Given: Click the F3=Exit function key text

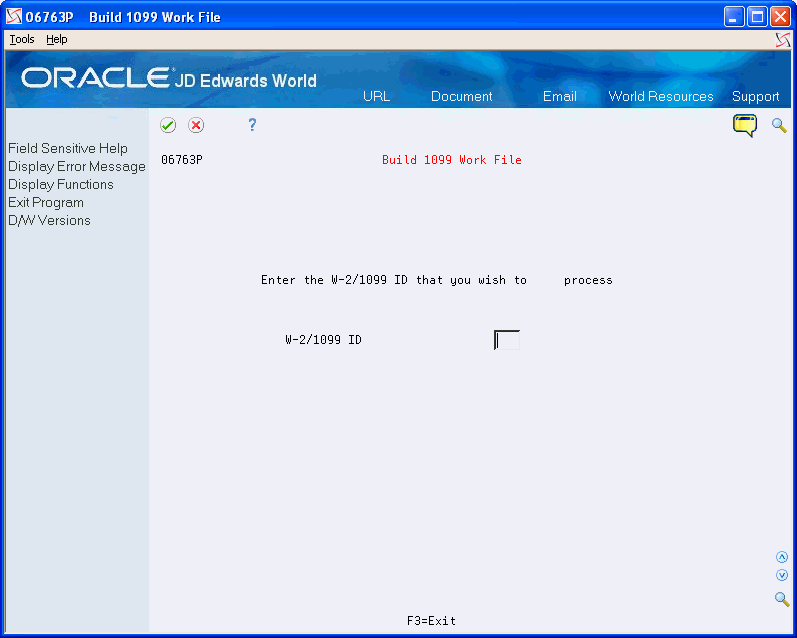Looking at the screenshot, I should click(x=431, y=621).
